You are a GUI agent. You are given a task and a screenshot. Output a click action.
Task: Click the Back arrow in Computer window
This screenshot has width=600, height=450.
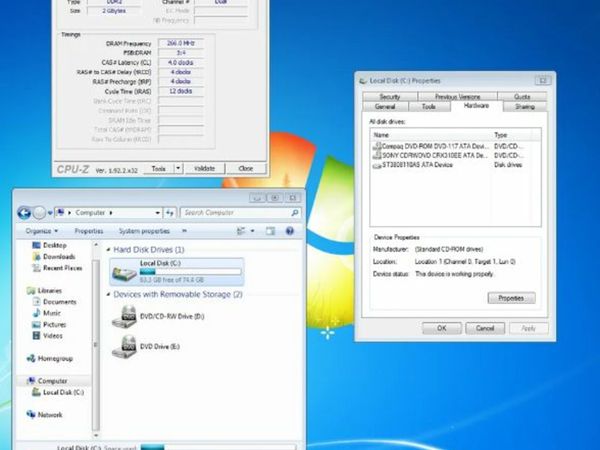click(24, 213)
